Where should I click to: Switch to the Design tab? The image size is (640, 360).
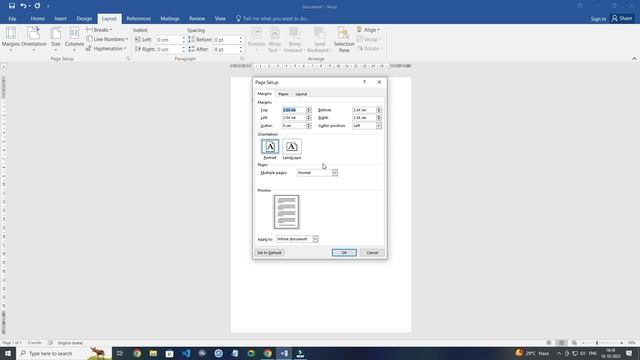[x=84, y=19]
